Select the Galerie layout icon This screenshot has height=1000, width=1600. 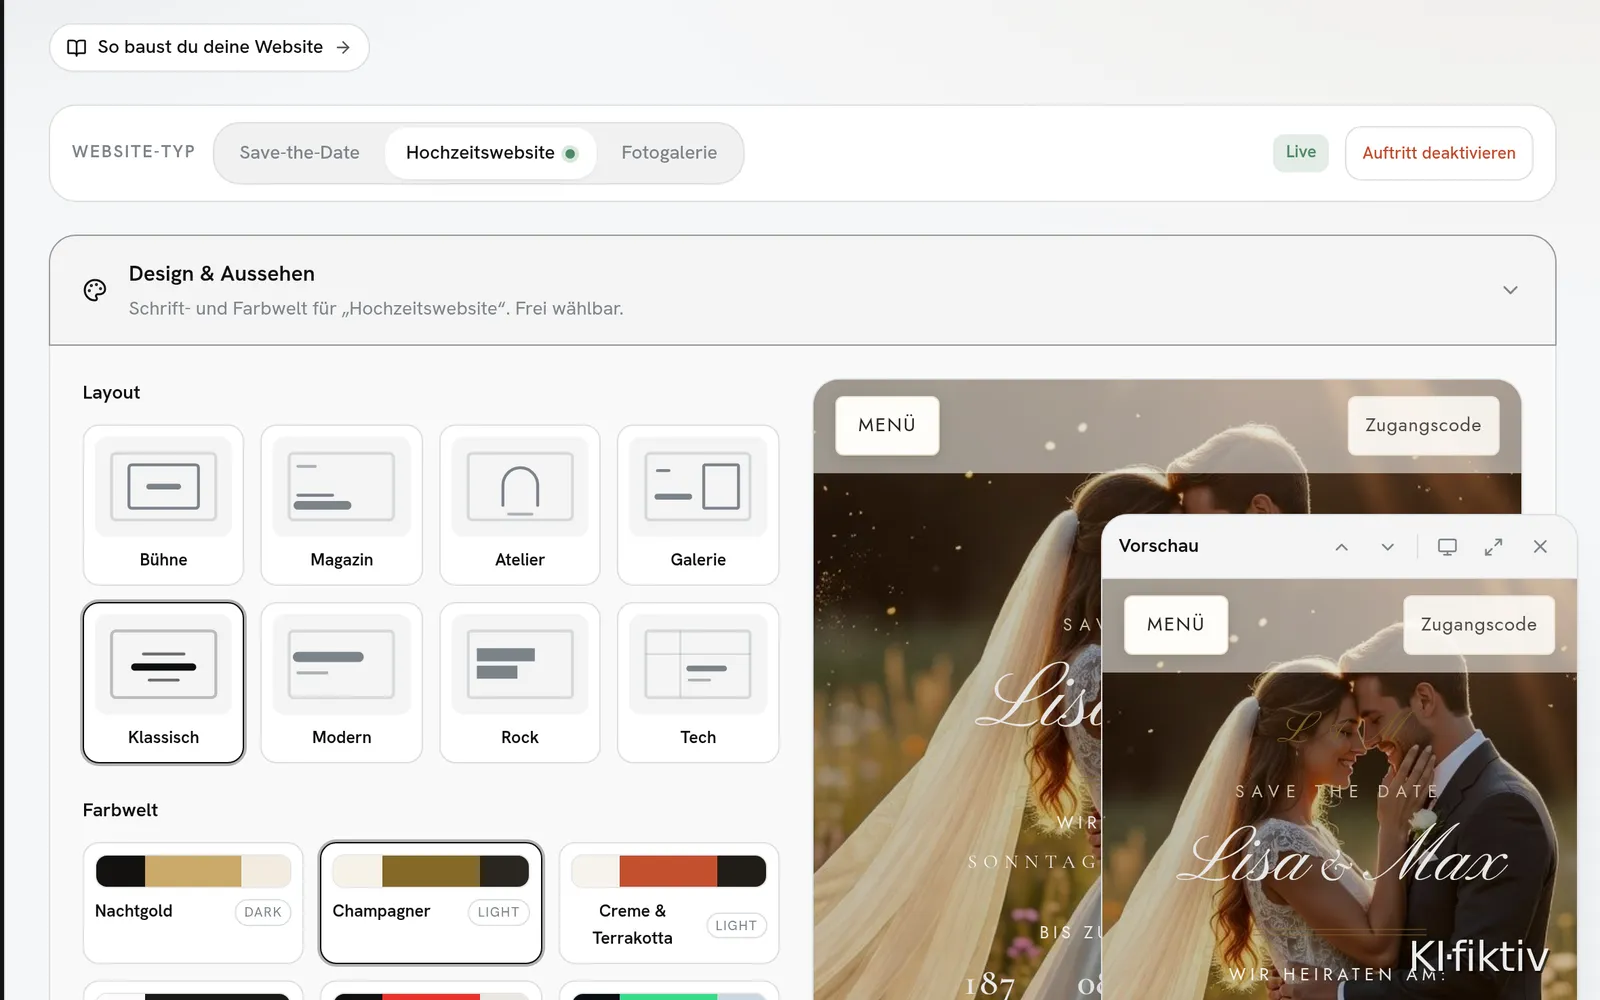tap(698, 486)
